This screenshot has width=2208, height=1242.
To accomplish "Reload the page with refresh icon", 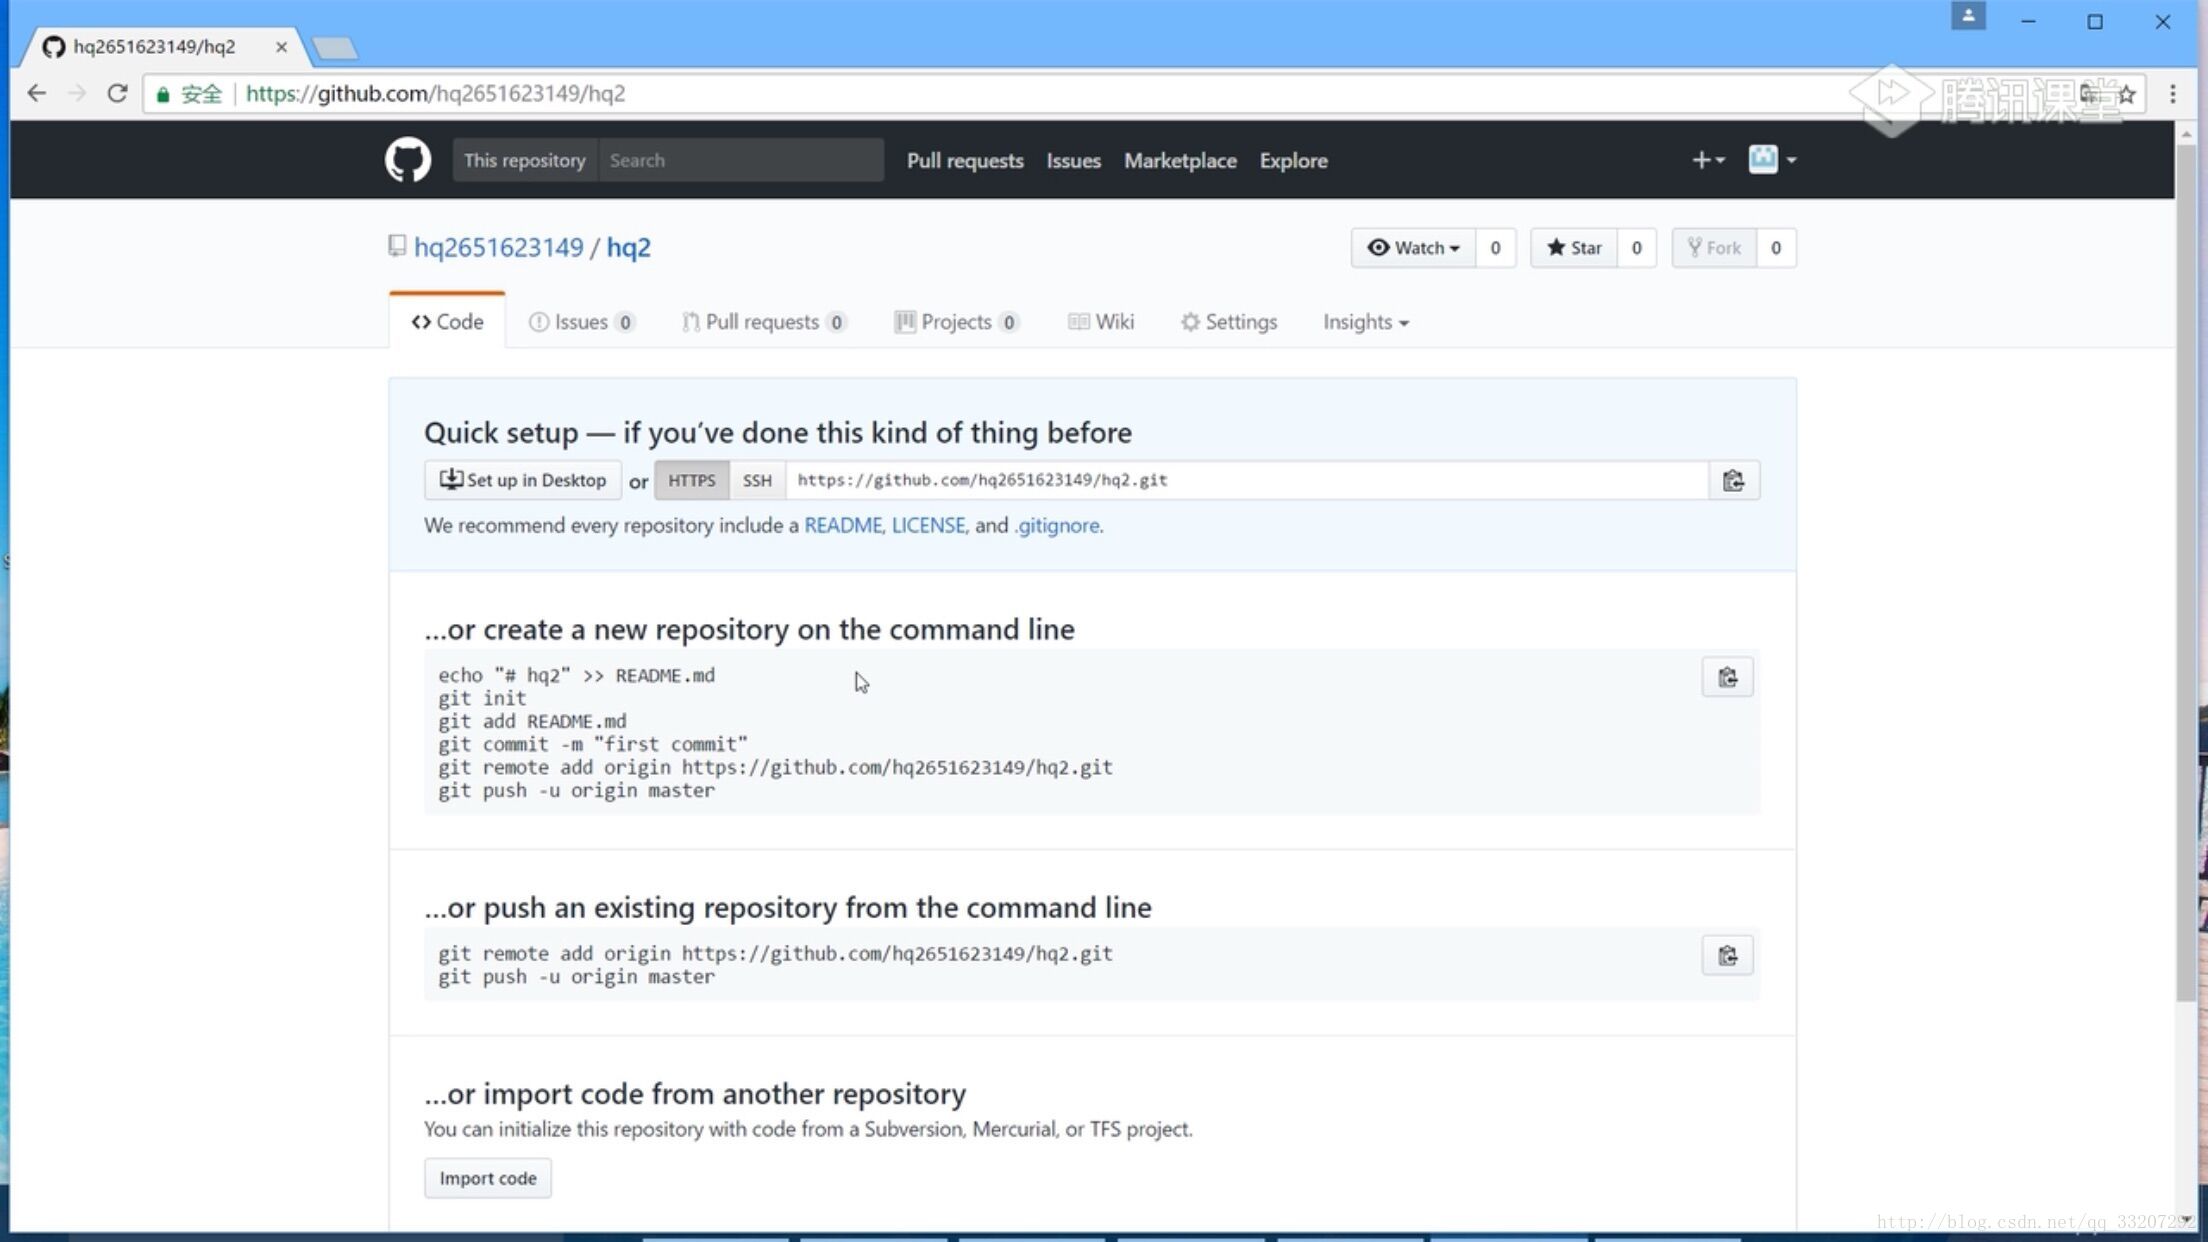I will pyautogui.click(x=117, y=93).
